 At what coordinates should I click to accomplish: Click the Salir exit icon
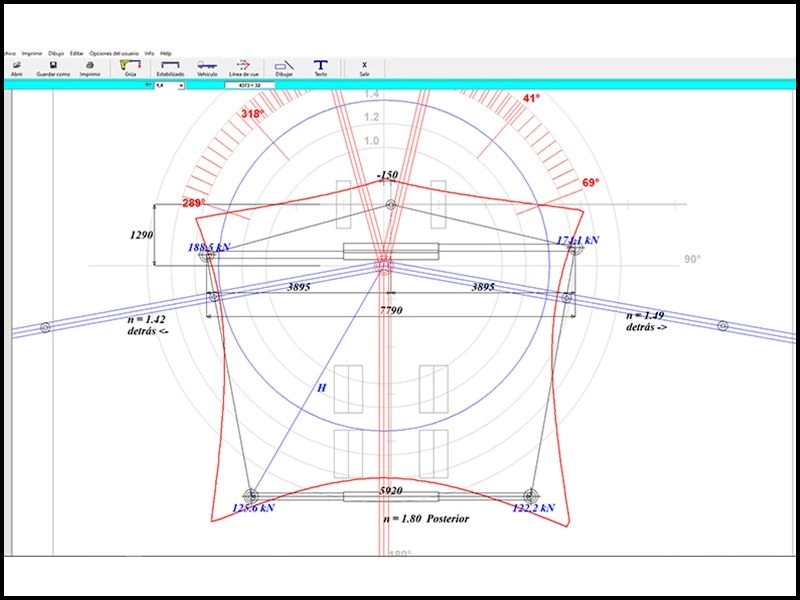pyautogui.click(x=364, y=67)
